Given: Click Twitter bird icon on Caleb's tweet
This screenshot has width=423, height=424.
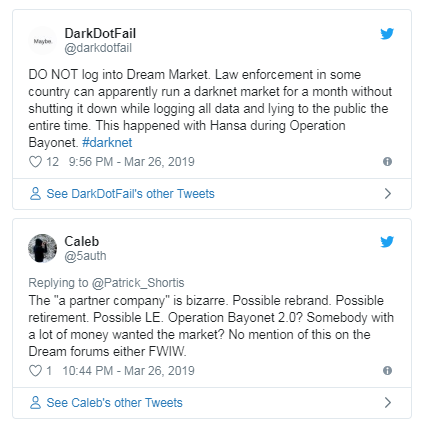Looking at the screenshot, I should coord(387,242).
